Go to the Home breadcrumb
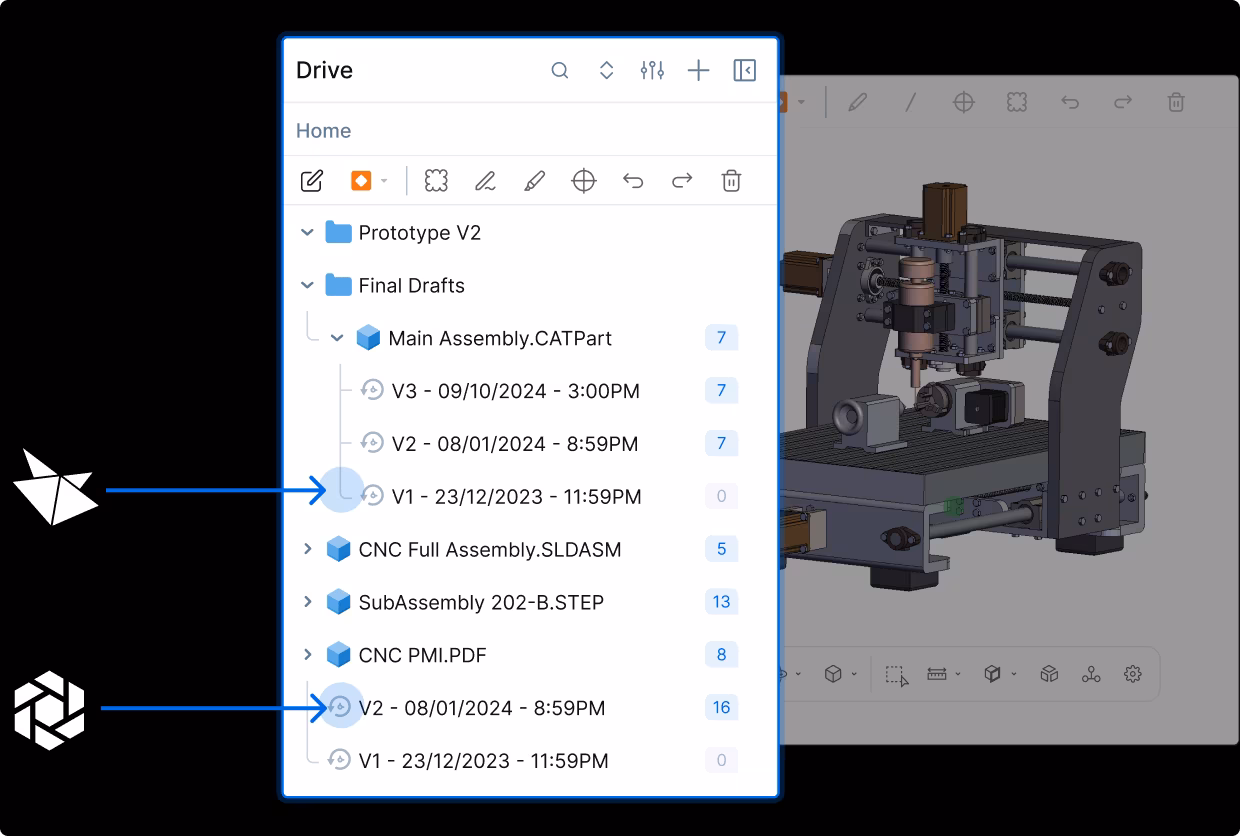Viewport: 1240px width, 836px height. (x=323, y=131)
